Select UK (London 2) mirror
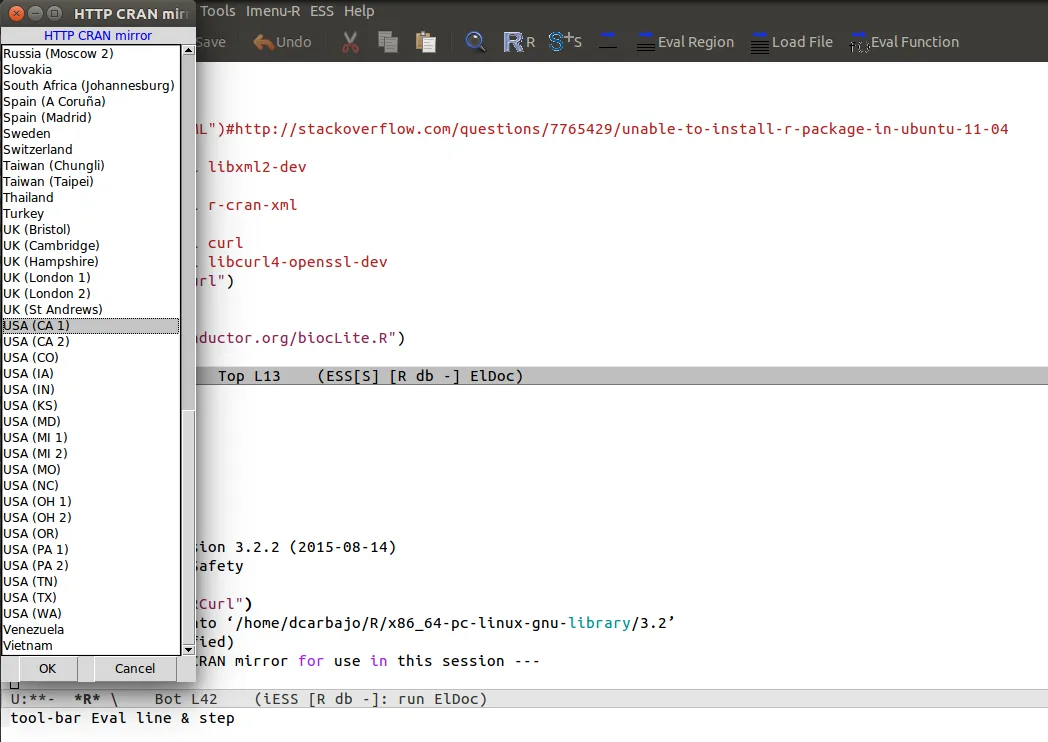 click(x=91, y=293)
